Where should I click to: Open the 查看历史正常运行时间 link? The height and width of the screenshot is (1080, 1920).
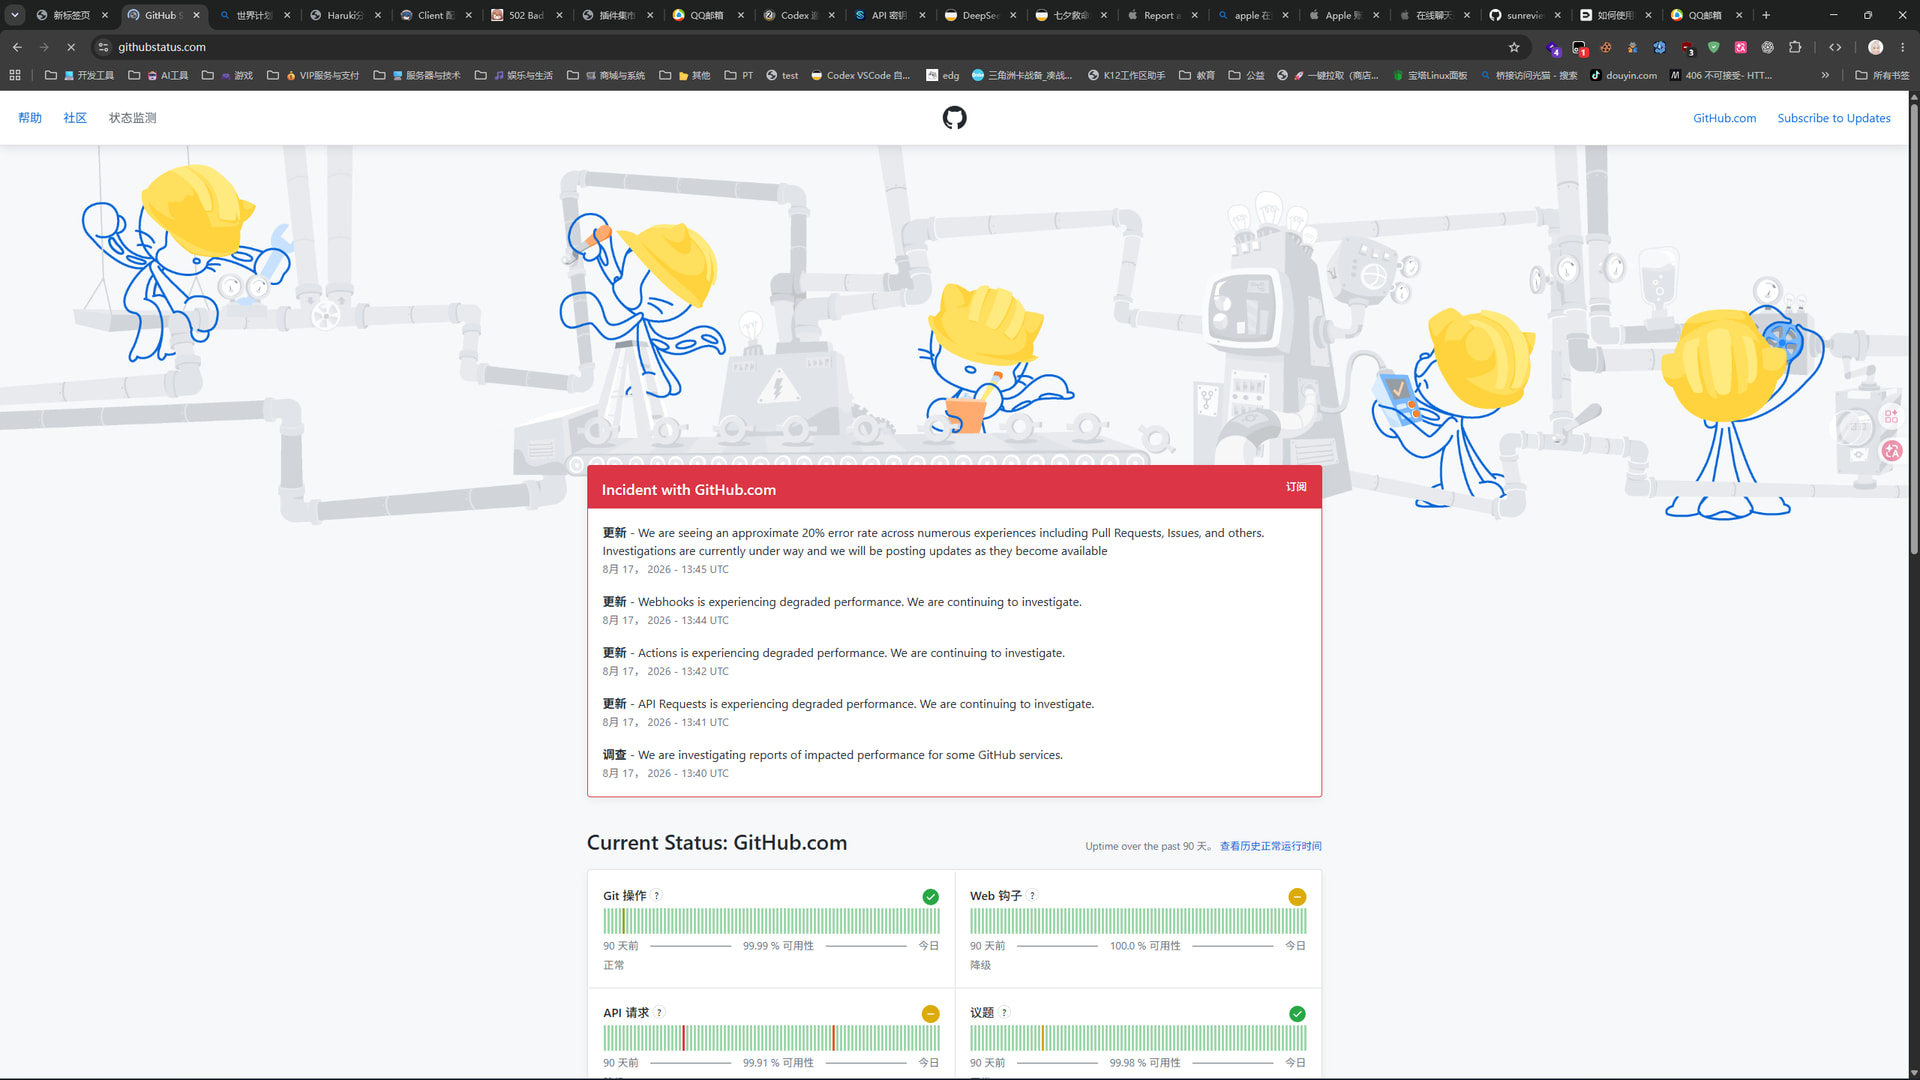(x=1270, y=846)
